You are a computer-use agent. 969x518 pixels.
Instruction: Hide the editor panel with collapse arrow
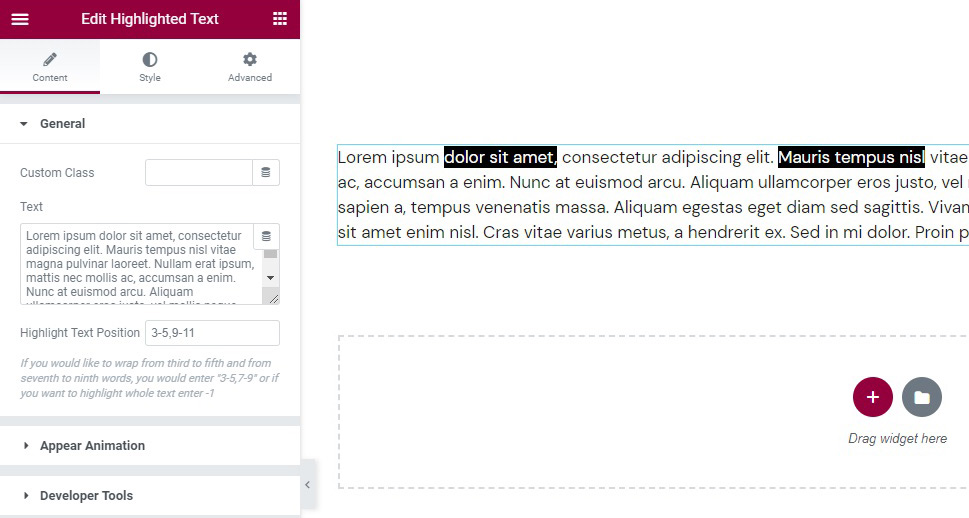pos(308,485)
